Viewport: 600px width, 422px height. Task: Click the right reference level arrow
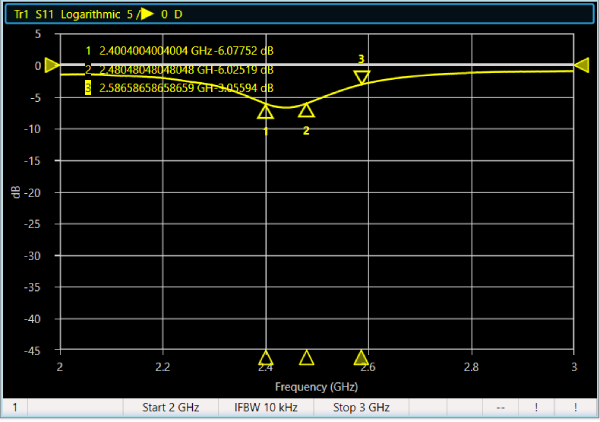(581, 65)
